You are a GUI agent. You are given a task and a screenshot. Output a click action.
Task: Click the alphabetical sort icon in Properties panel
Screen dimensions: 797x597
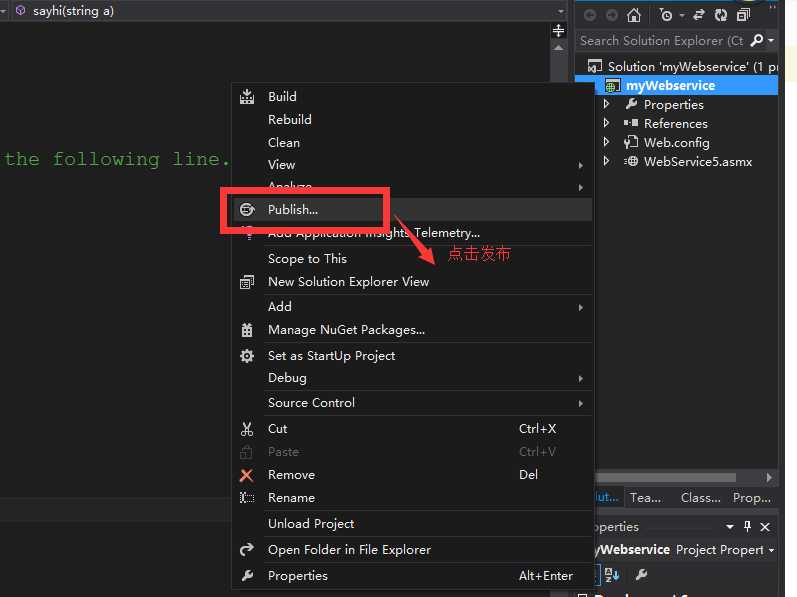pyautogui.click(x=612, y=575)
